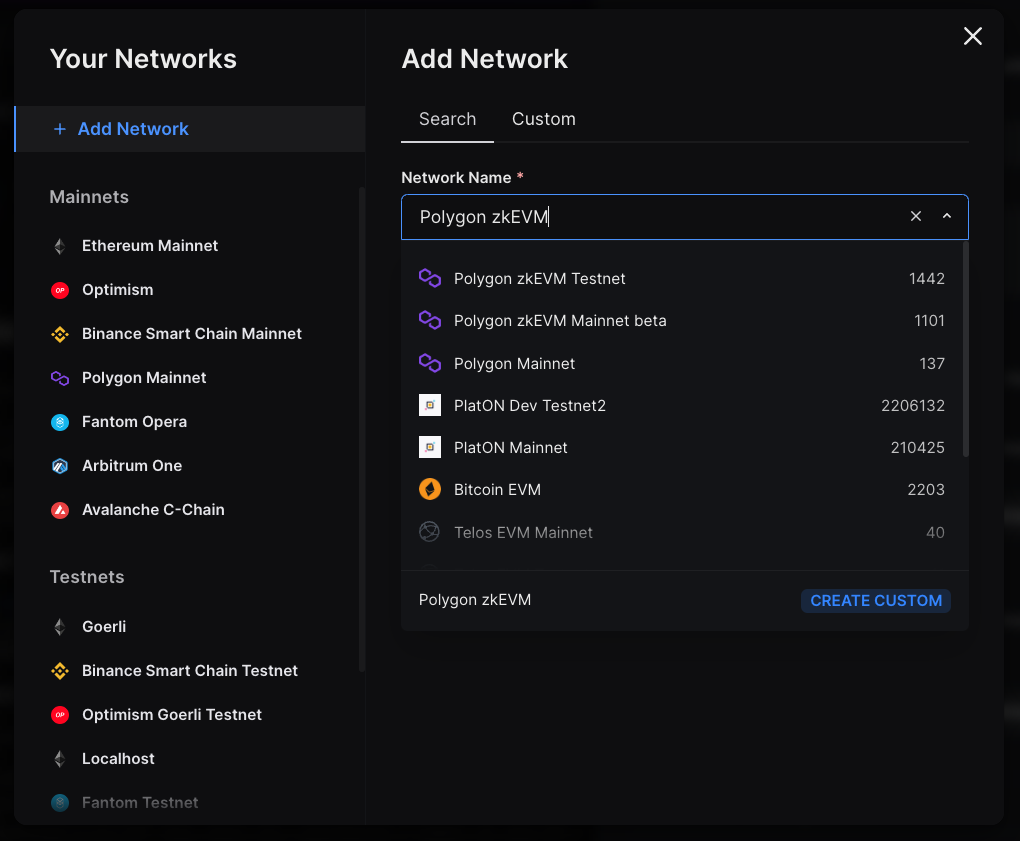Click the Goerli network diamond icon
Image resolution: width=1020 pixels, height=841 pixels.
click(60, 627)
